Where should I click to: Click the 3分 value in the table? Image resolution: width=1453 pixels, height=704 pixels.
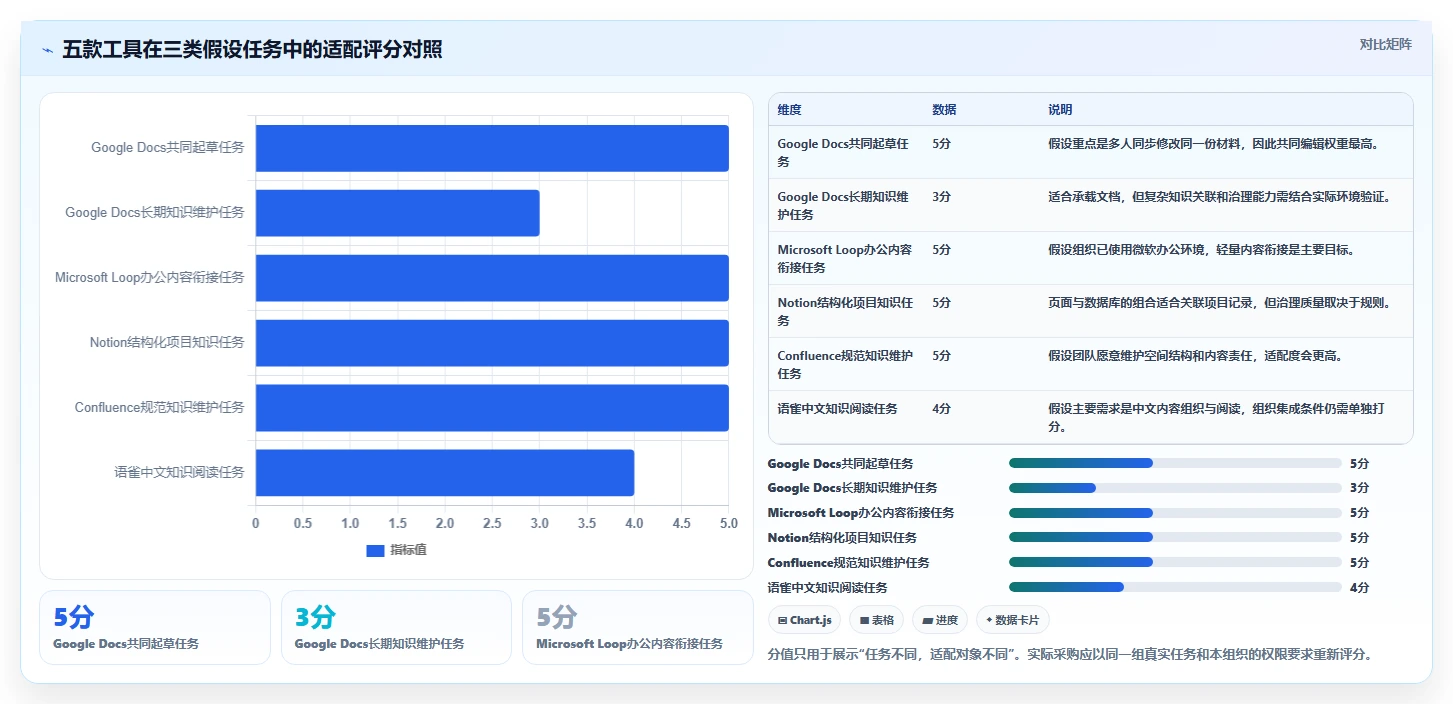coord(941,197)
